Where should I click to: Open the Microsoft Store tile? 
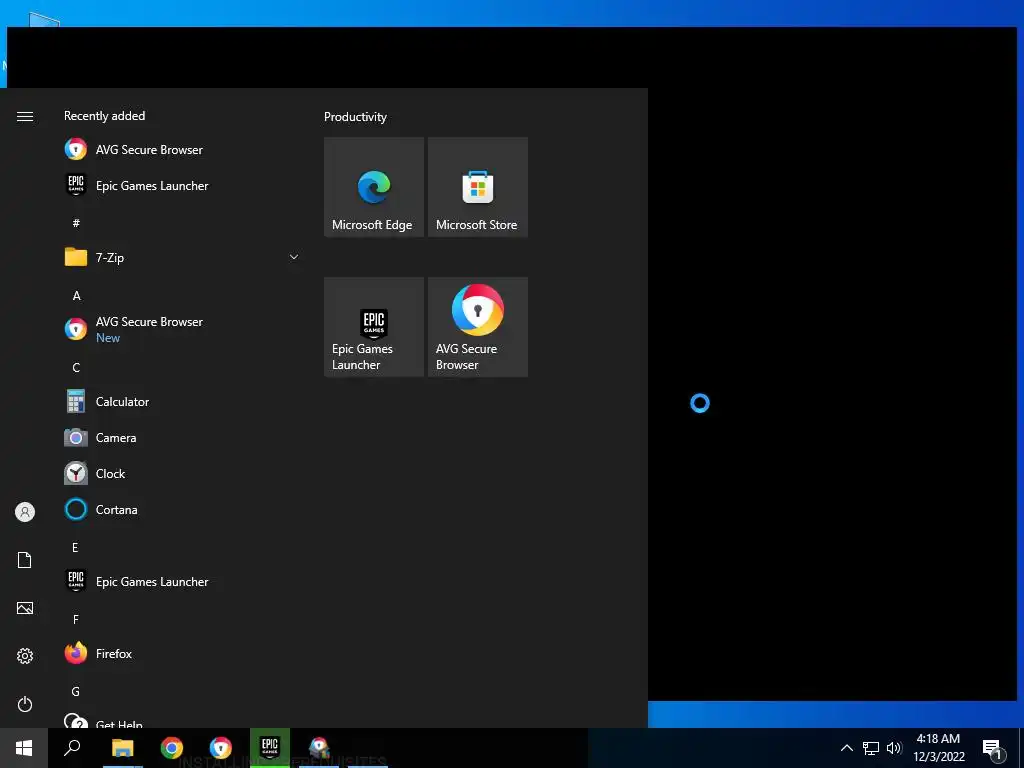(478, 187)
